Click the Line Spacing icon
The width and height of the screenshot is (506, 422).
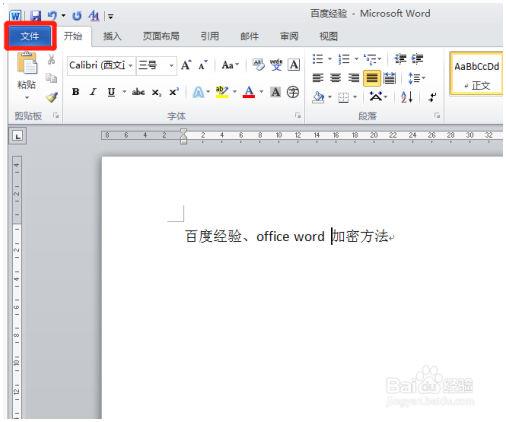(414, 78)
